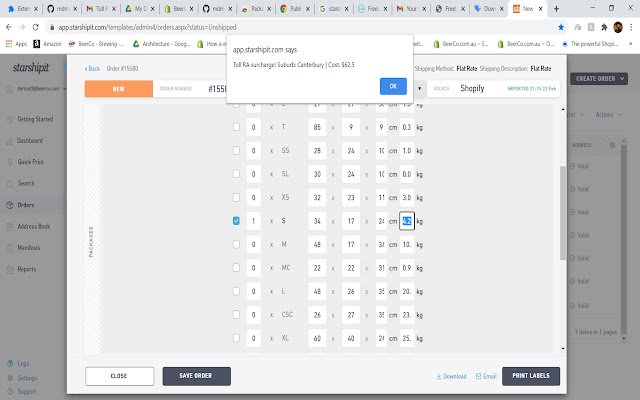Open the BeerCo - Brewing bookmark

[96, 44]
